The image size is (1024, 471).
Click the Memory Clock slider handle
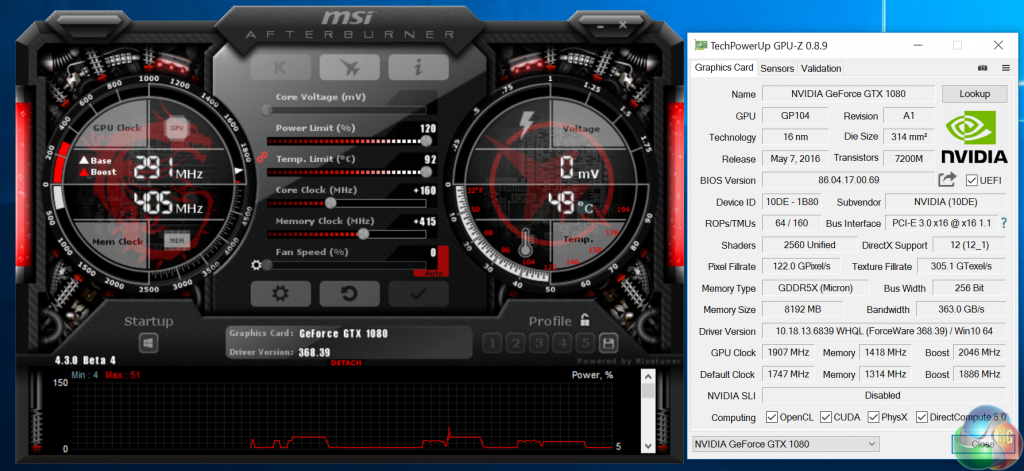[363, 234]
